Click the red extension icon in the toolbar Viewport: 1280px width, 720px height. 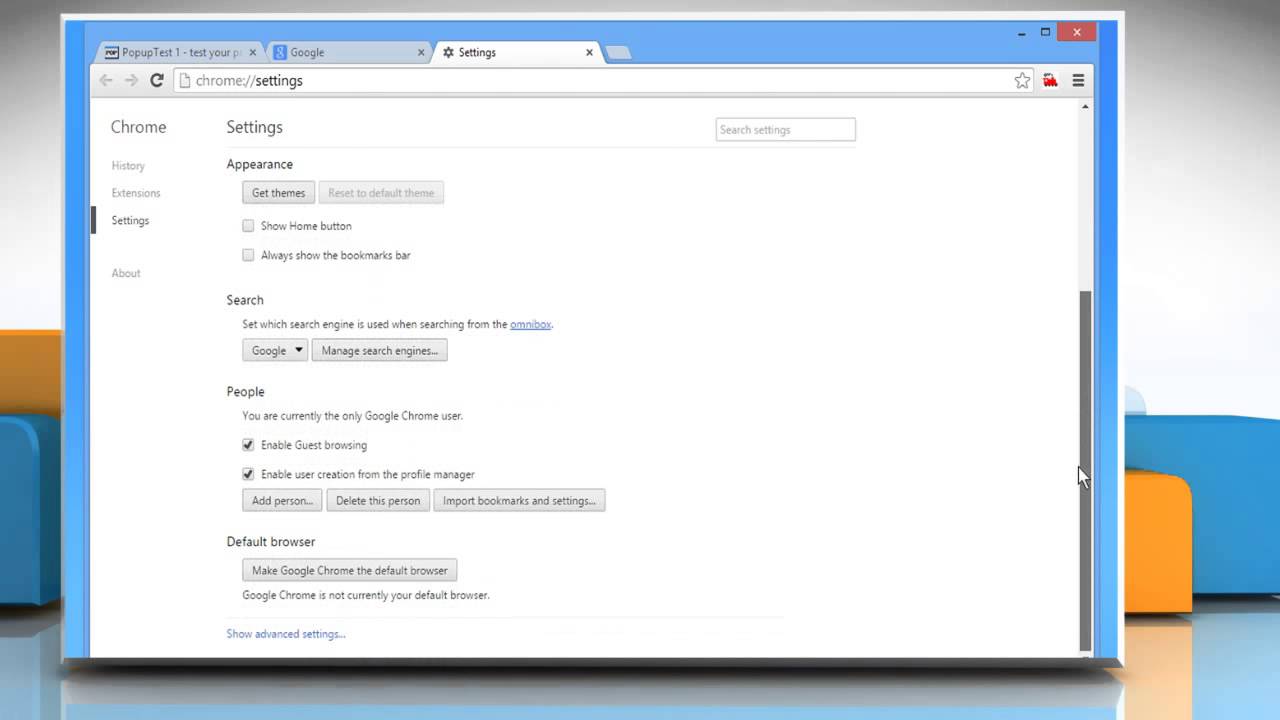point(1050,81)
